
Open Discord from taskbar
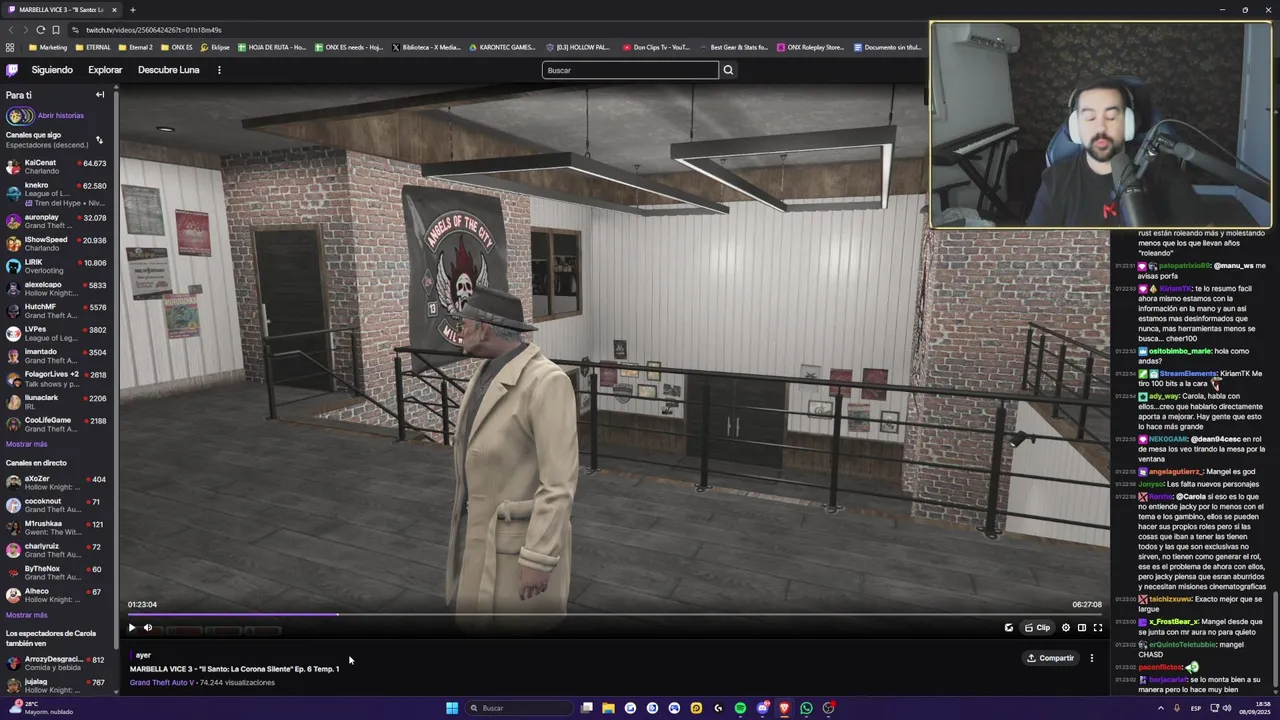click(x=762, y=708)
